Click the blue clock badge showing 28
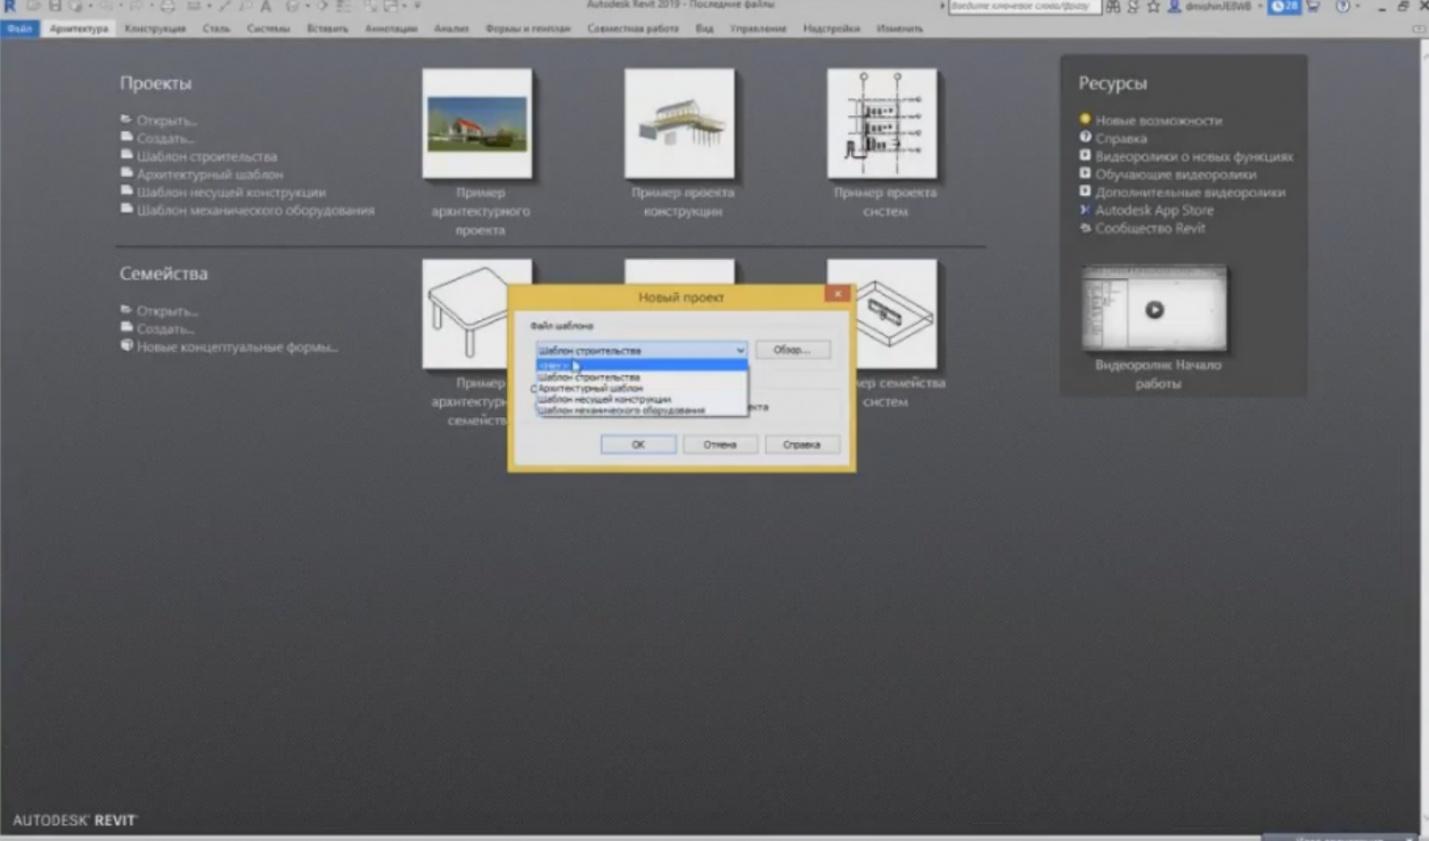This screenshot has width=1429, height=841. click(1284, 6)
